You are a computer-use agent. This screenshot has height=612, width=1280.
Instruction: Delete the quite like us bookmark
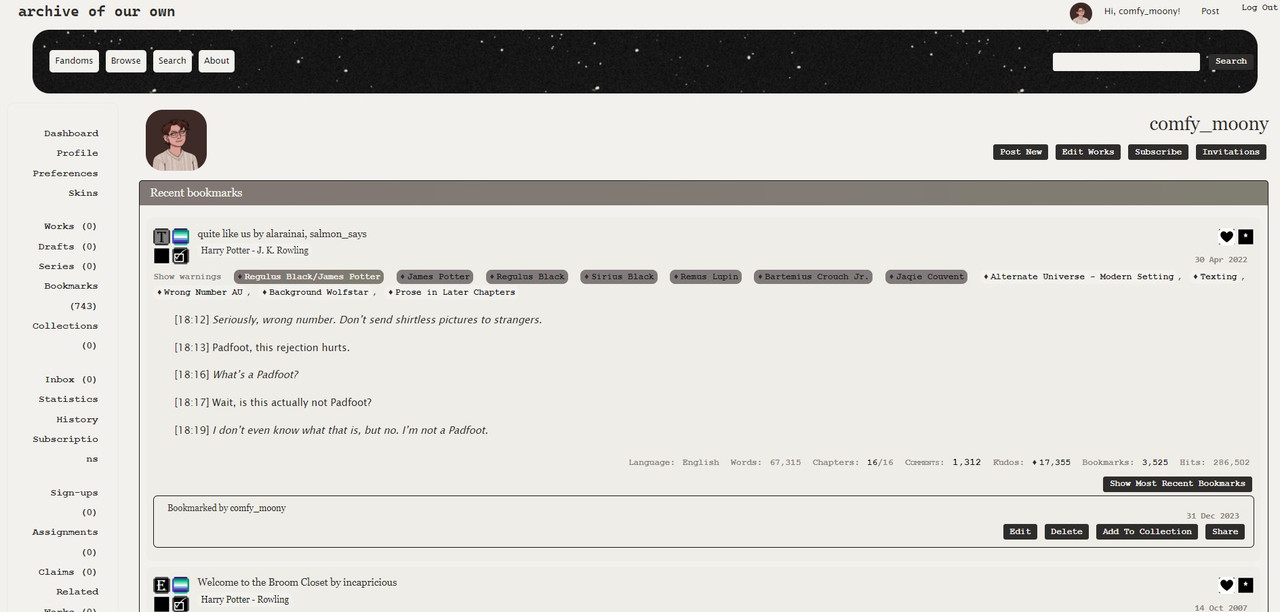click(1066, 532)
